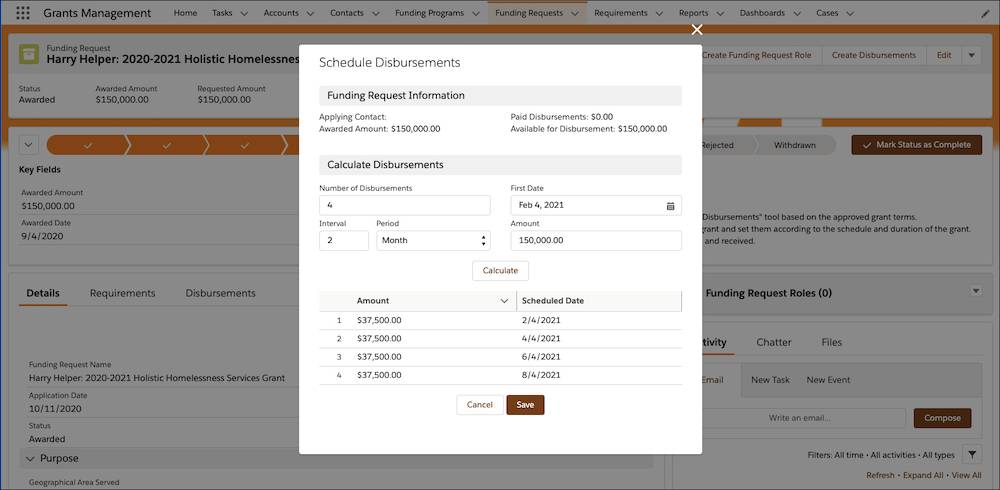This screenshot has height=490, width=1000.
Task: Click the Calculate button
Action: pyautogui.click(x=500, y=271)
